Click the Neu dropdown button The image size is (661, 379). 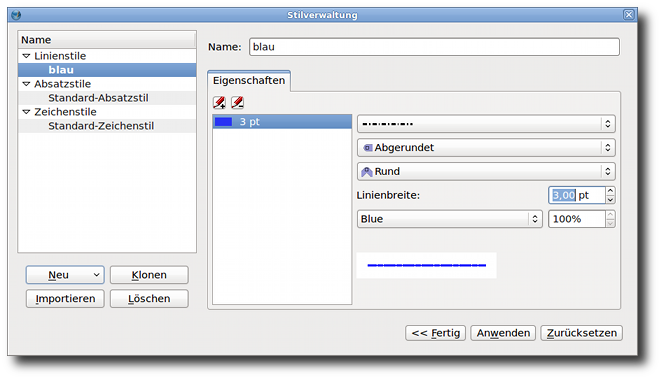pyautogui.click(x=65, y=275)
